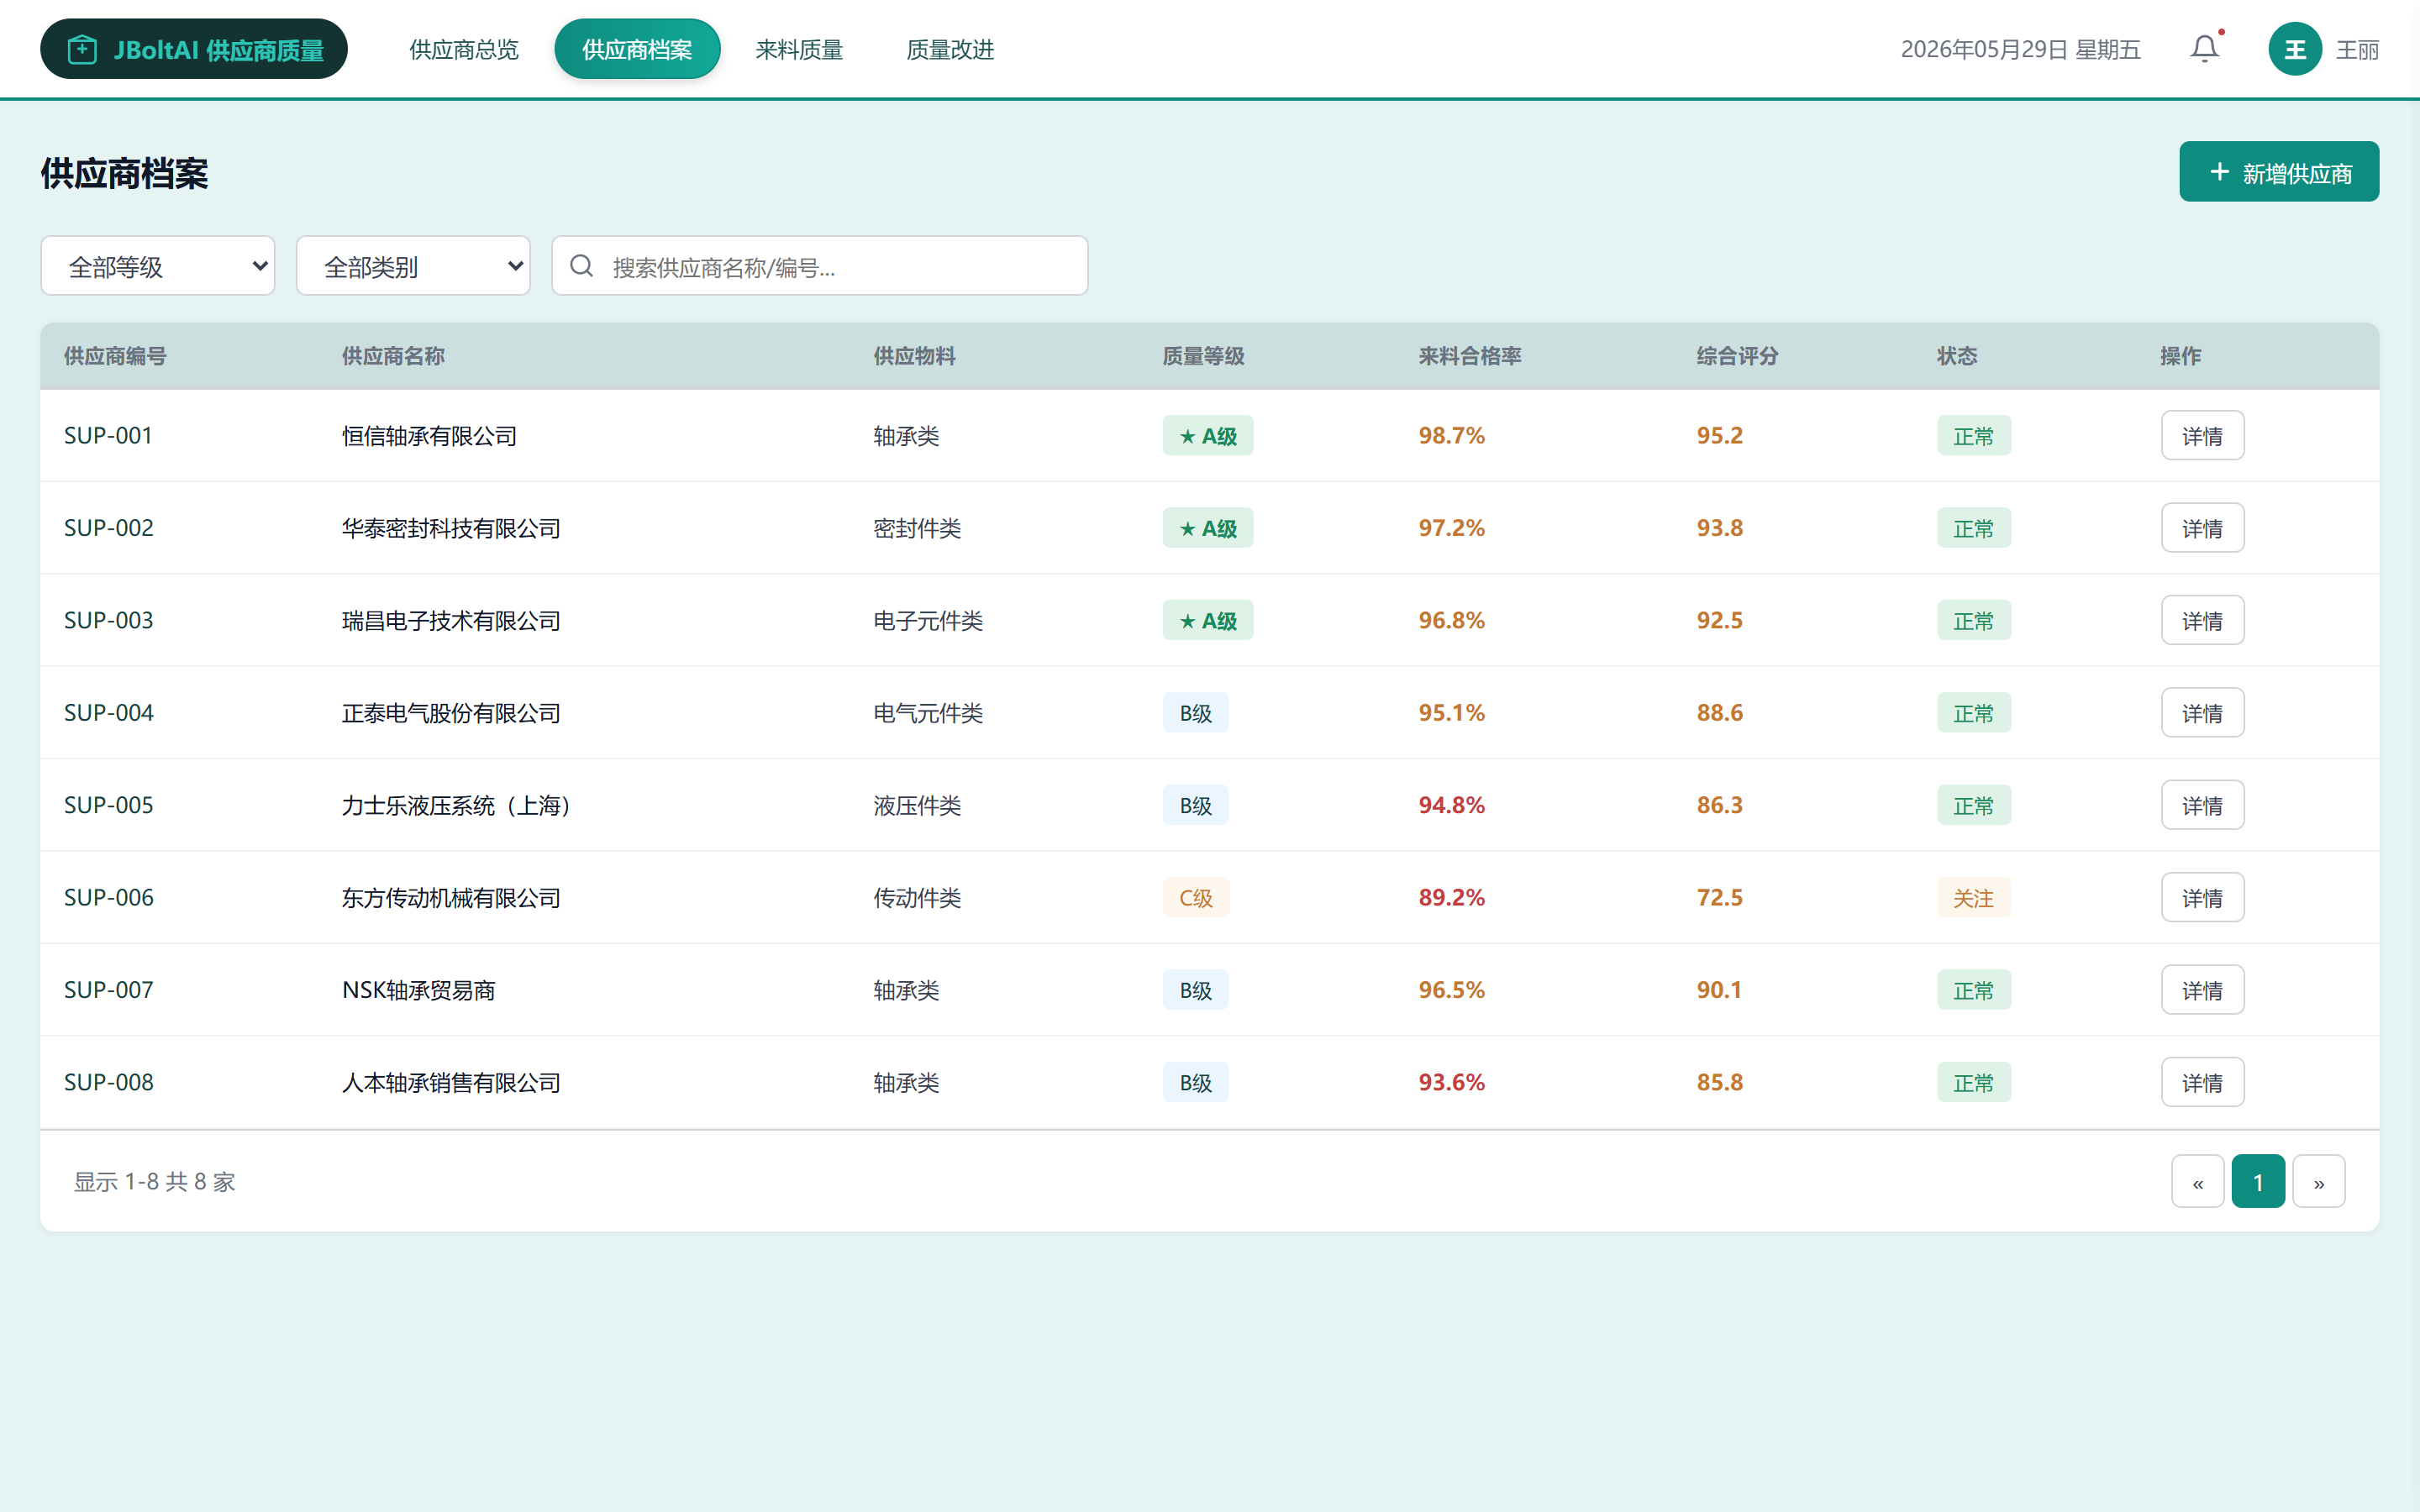Open the notification bell
The height and width of the screenshot is (1512, 2420).
(x=2204, y=49)
